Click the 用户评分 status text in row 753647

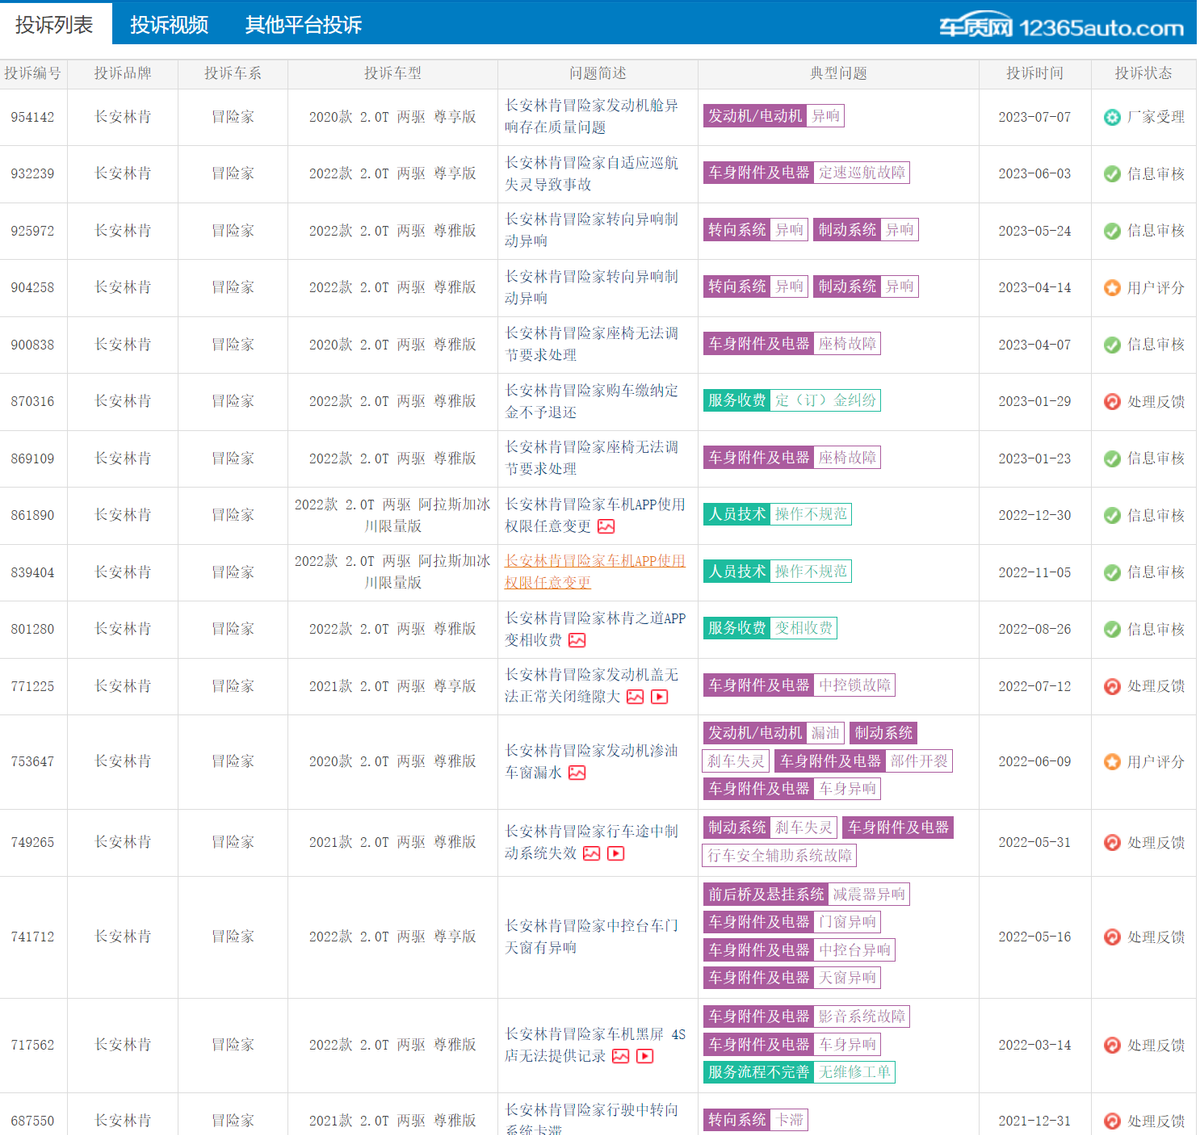click(x=1156, y=762)
